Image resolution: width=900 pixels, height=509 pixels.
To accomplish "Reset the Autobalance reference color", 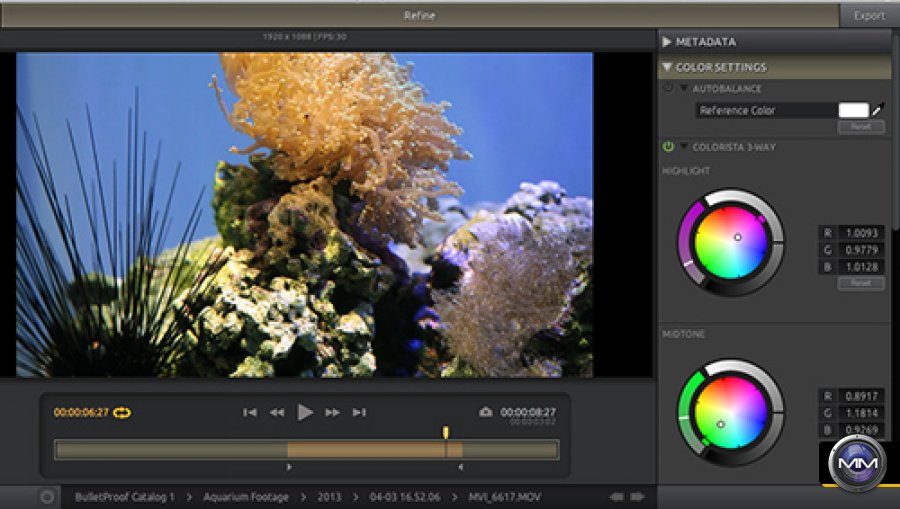I will click(860, 127).
